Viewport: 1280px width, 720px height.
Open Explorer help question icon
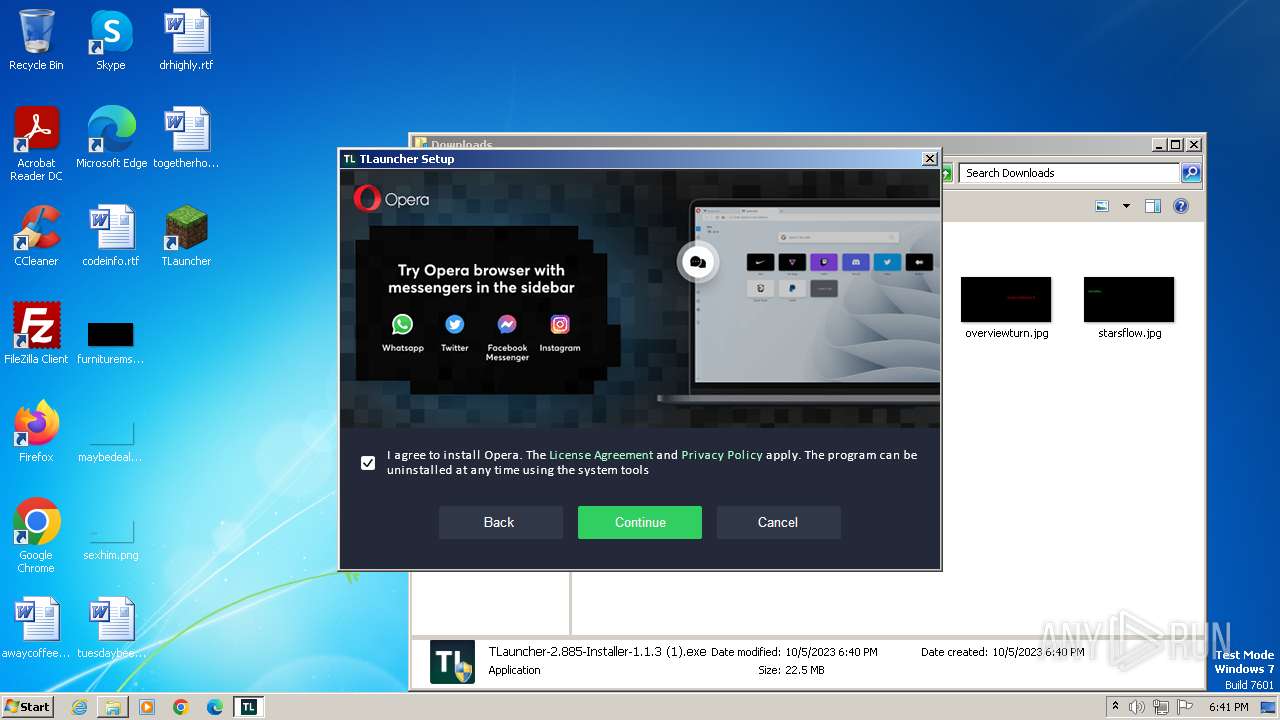point(1181,206)
